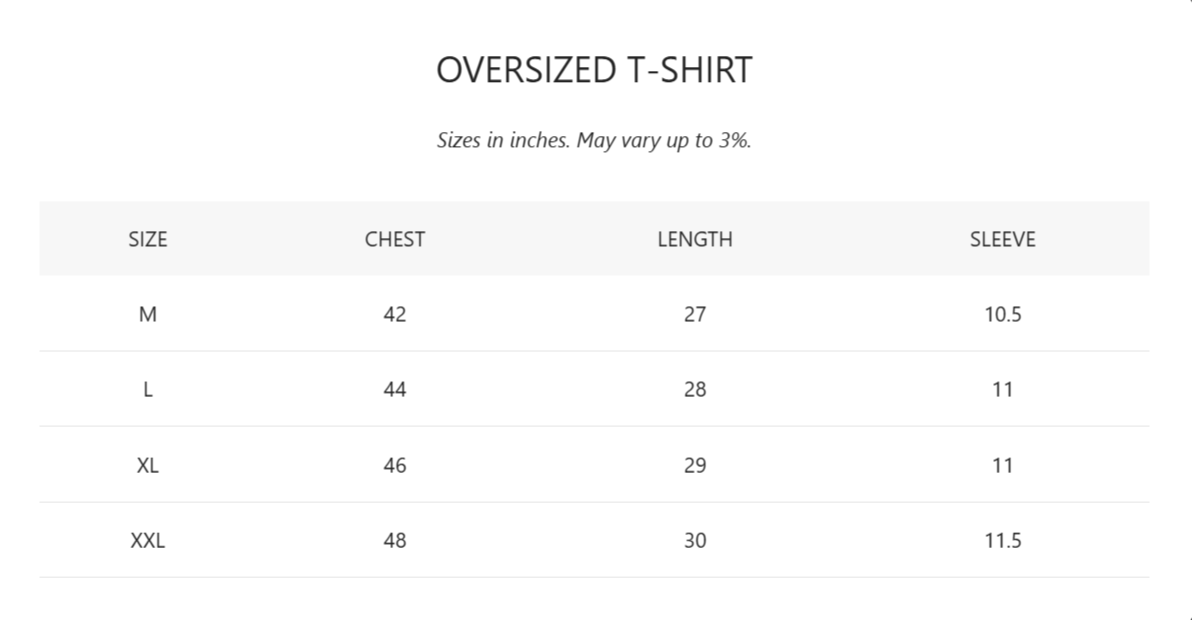
Task: Click length value 29 in XL row
Action: 695,466
